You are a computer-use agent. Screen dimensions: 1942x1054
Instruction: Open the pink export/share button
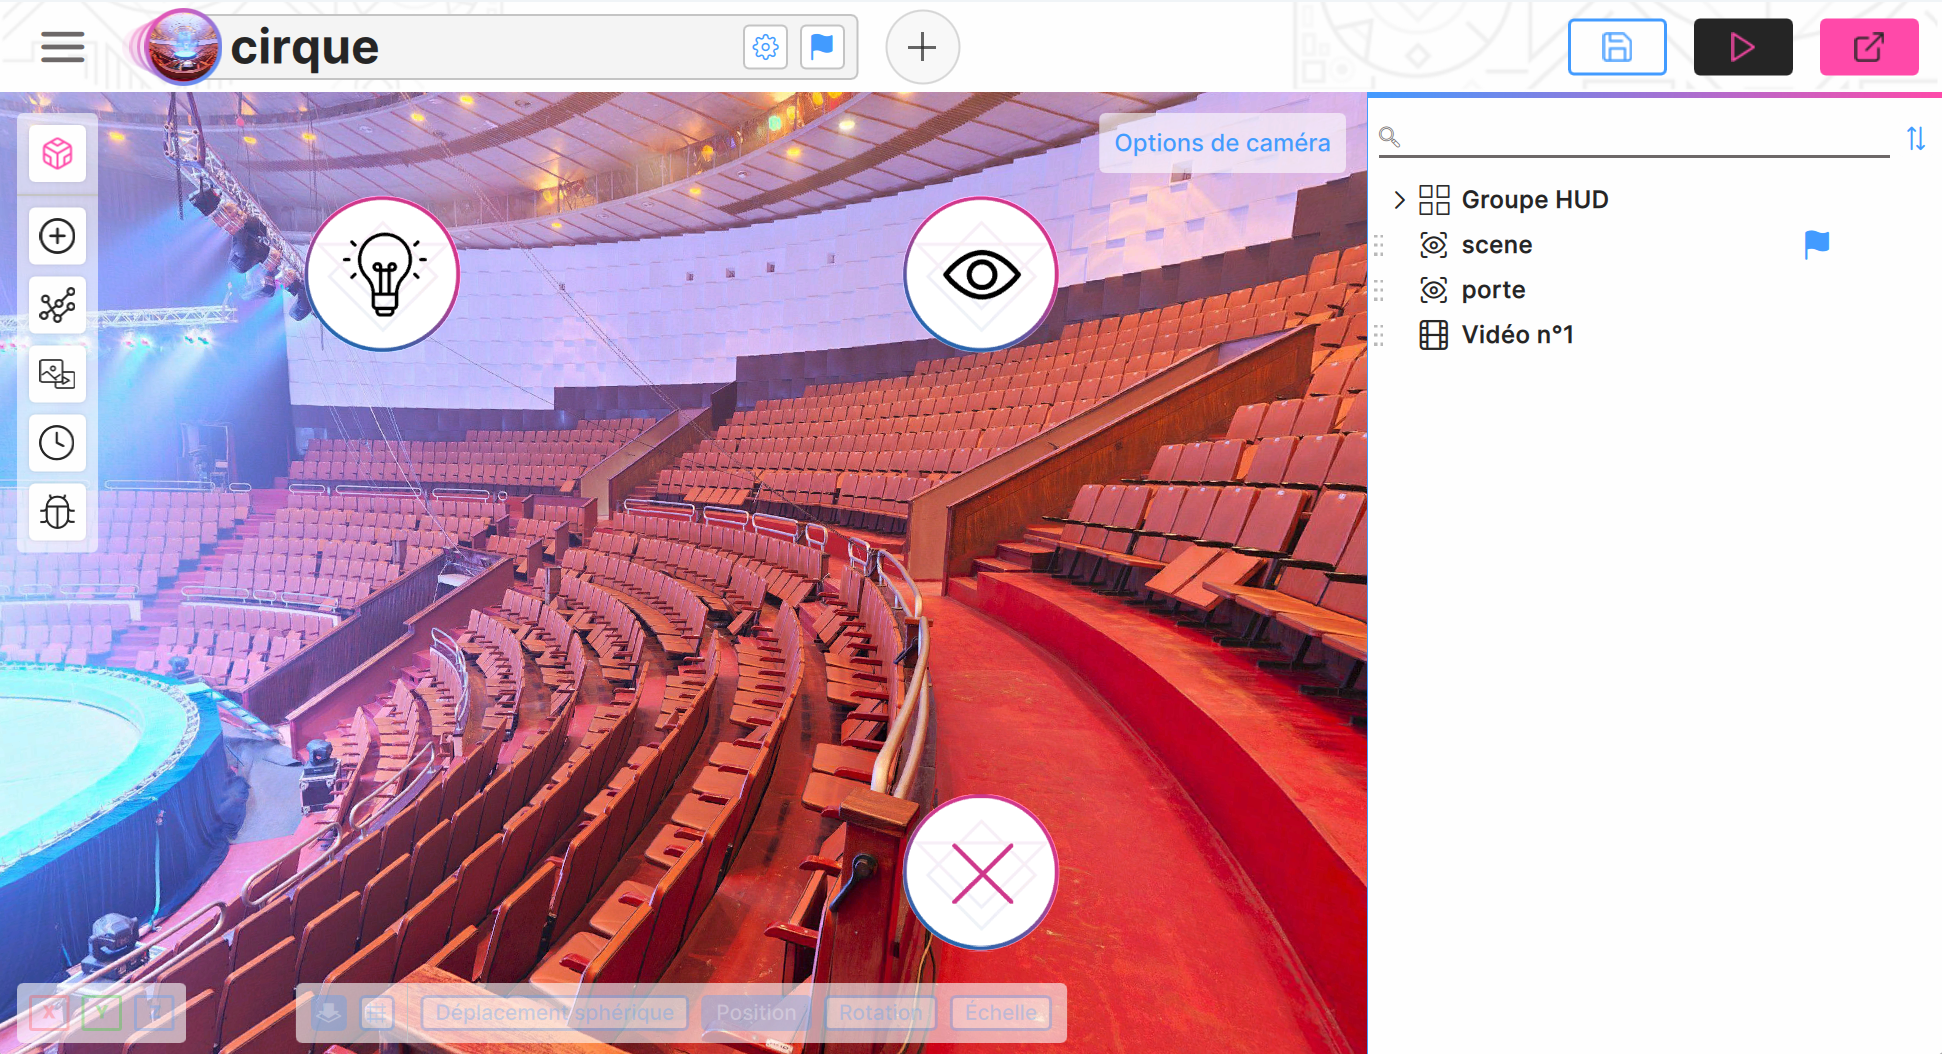pos(1869,47)
